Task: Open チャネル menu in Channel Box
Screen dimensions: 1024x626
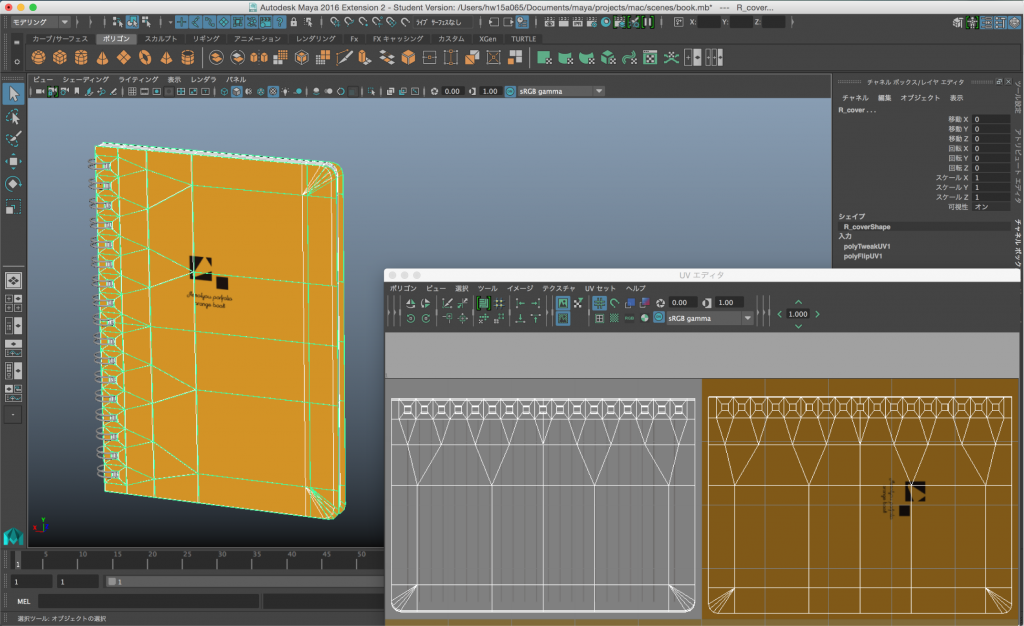Action: pyautogui.click(x=855, y=98)
